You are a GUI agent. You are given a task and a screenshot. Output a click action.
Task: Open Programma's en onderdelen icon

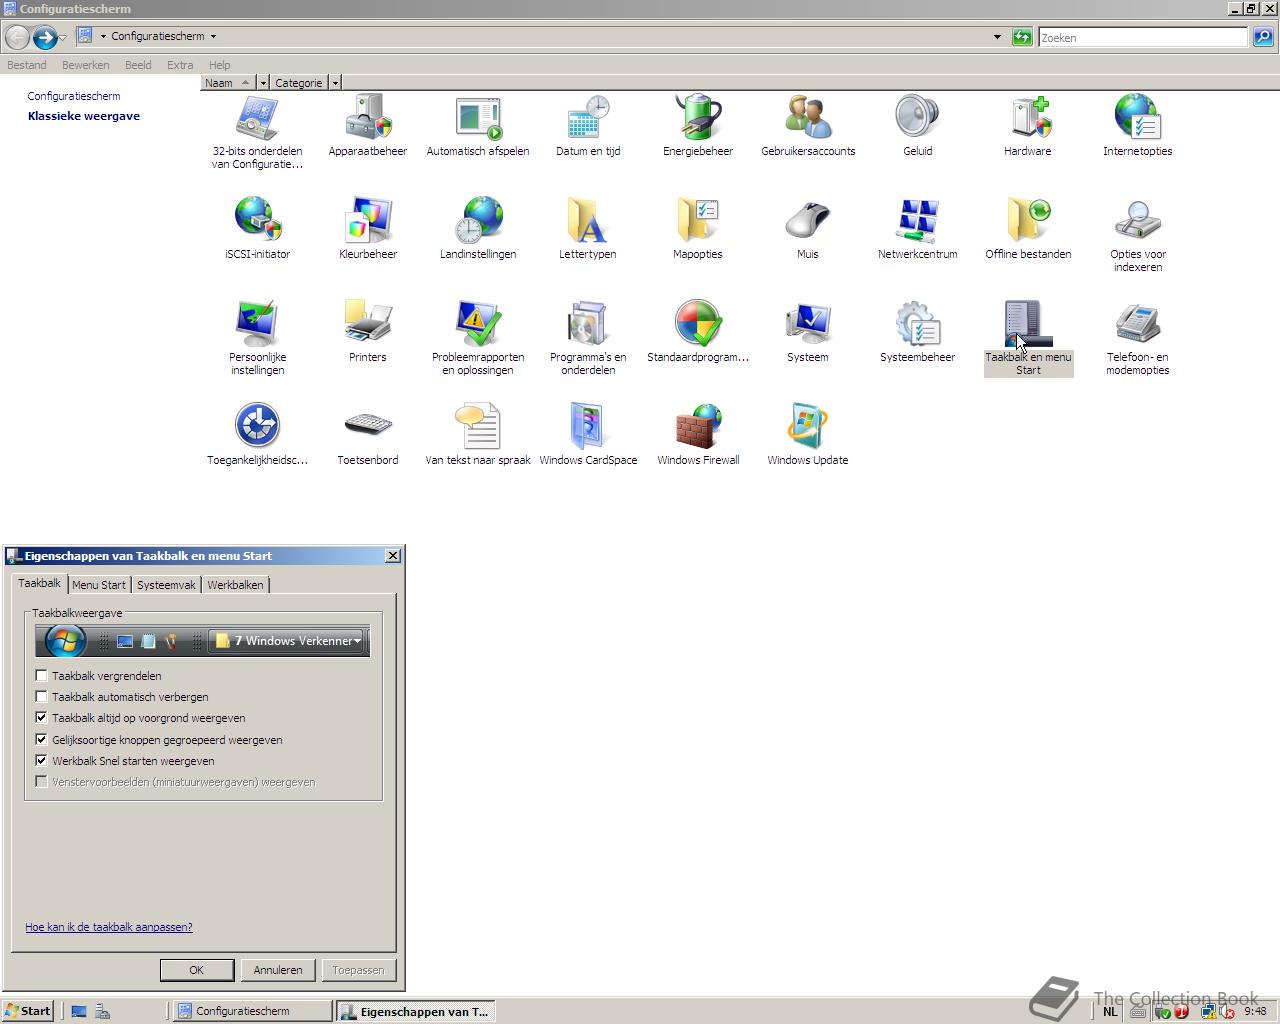pos(588,323)
